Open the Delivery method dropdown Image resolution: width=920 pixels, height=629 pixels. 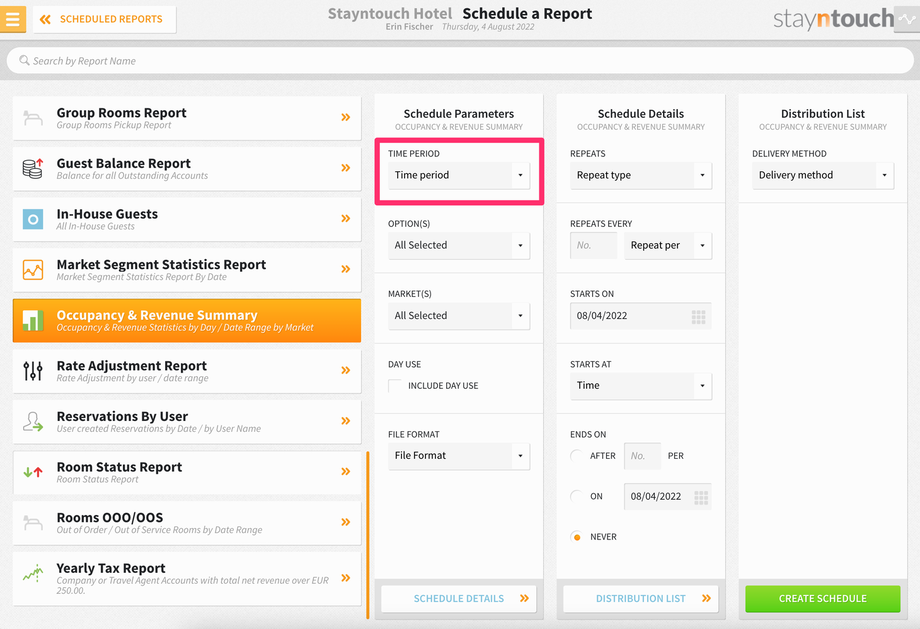click(x=823, y=175)
